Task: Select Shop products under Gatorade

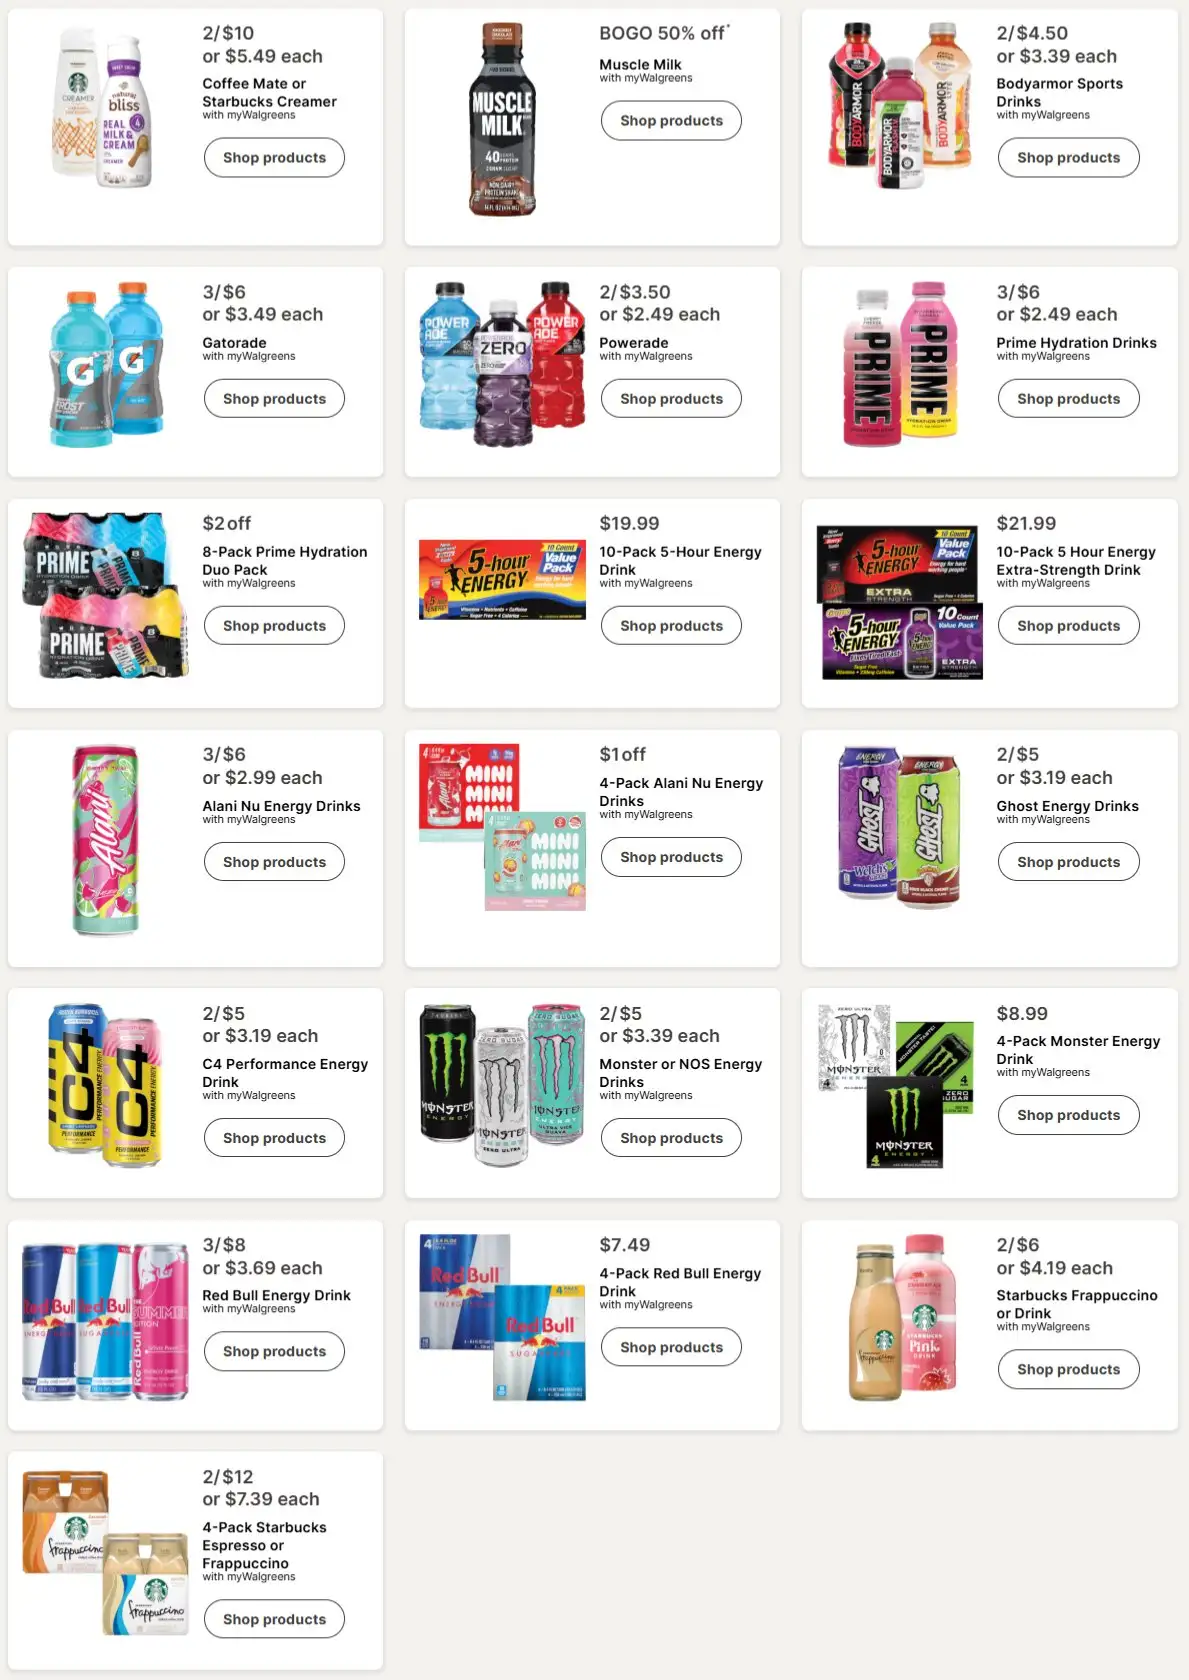Action: point(274,399)
